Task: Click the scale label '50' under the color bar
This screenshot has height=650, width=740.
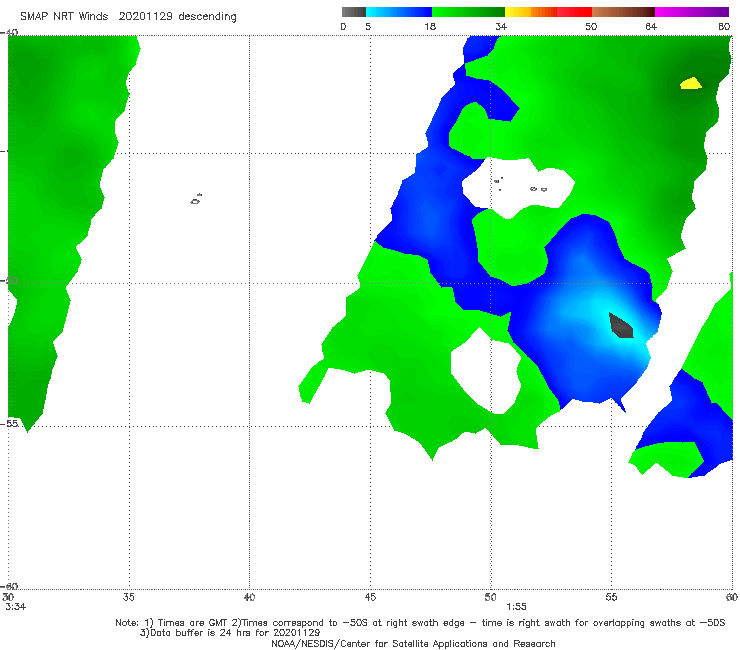Action: pyautogui.click(x=591, y=26)
